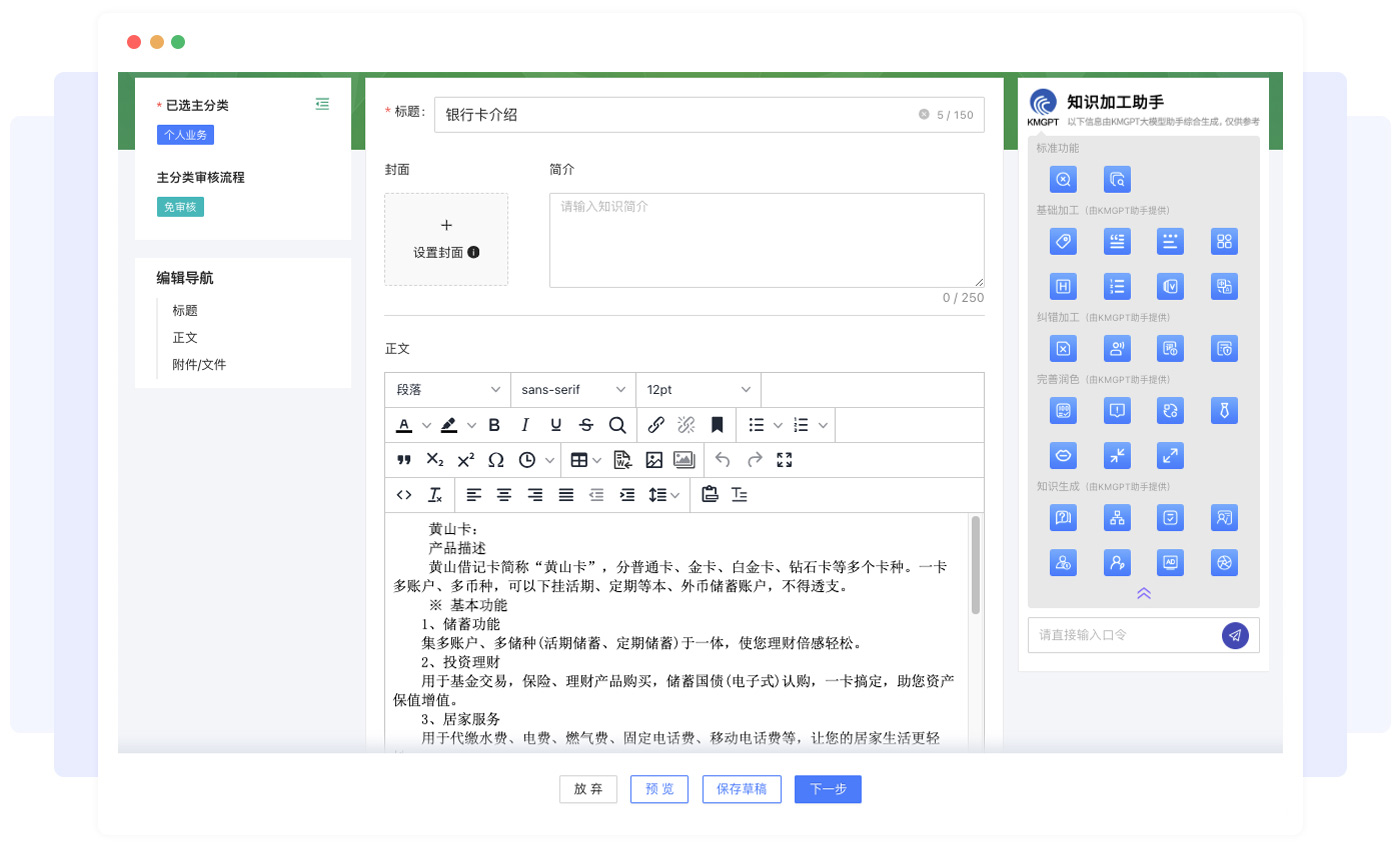Toggle bold formatting in editor toolbar
Viewport: 1400px width, 850px height.
[494, 425]
